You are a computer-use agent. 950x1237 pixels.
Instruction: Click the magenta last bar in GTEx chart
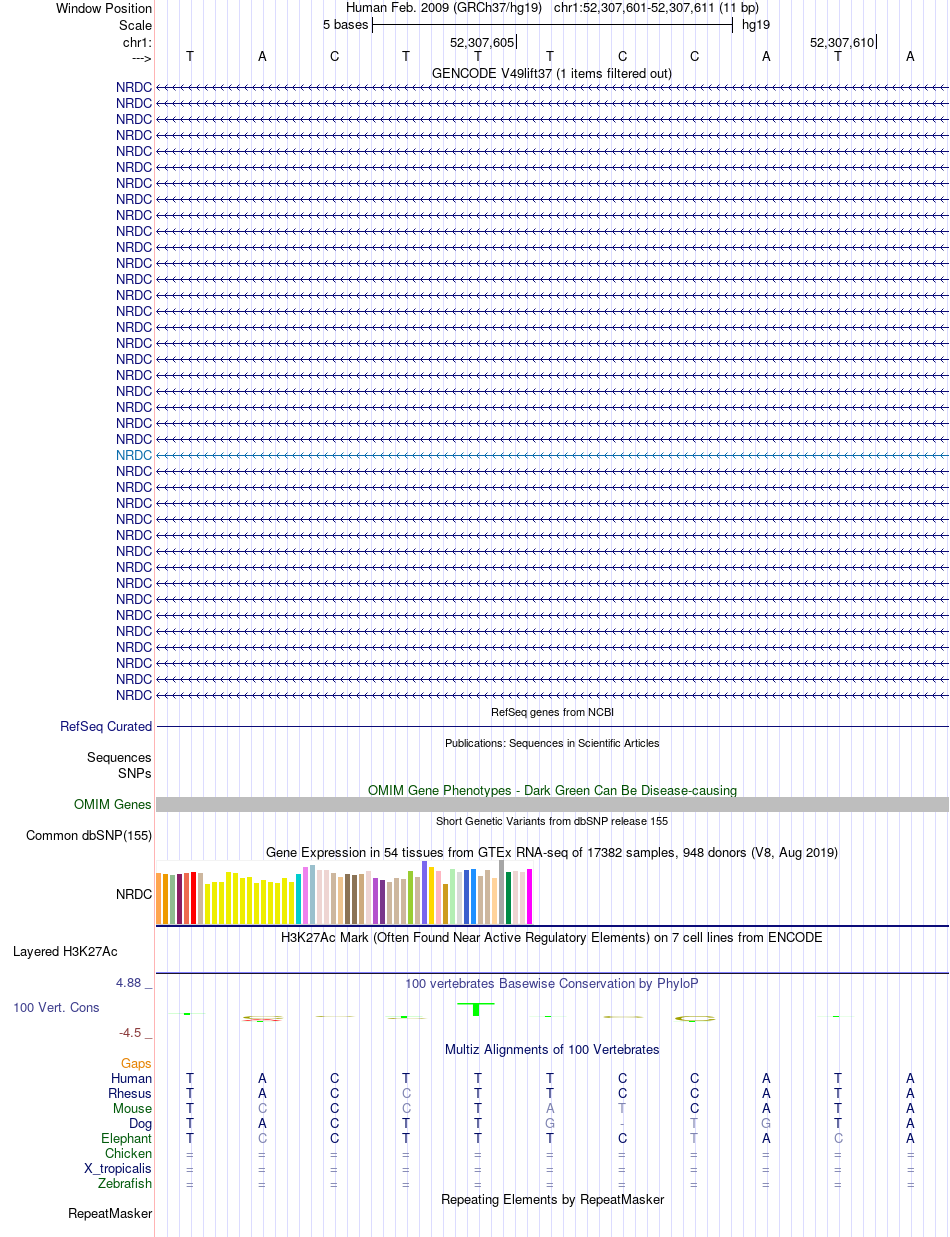(530, 896)
